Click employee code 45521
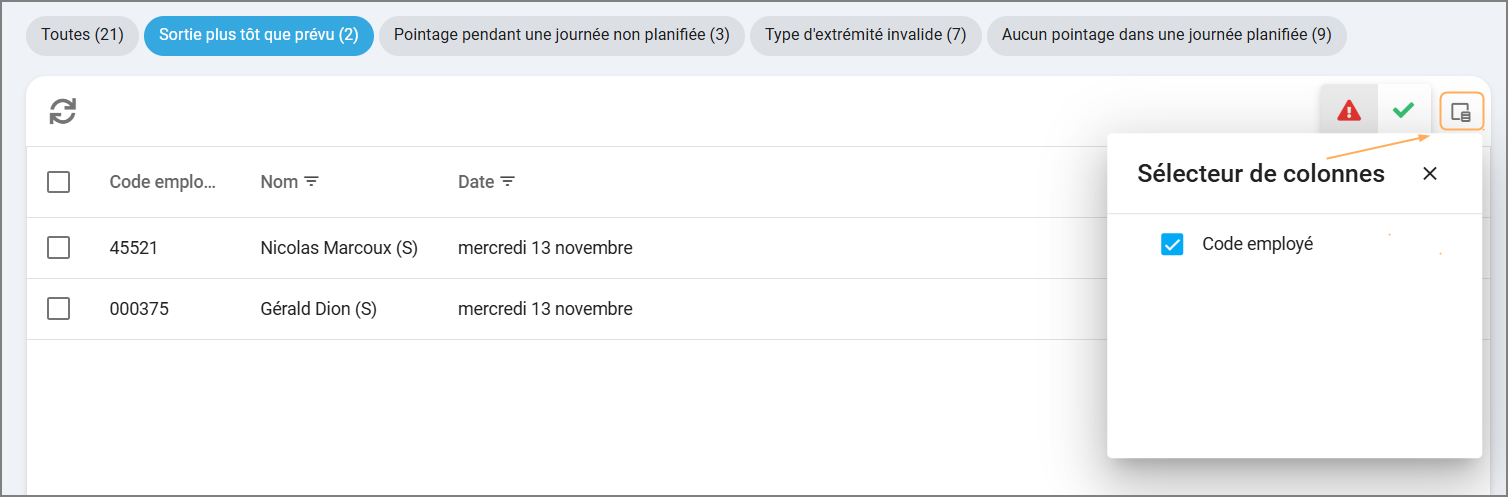The width and height of the screenshot is (1508, 497). click(x=134, y=248)
